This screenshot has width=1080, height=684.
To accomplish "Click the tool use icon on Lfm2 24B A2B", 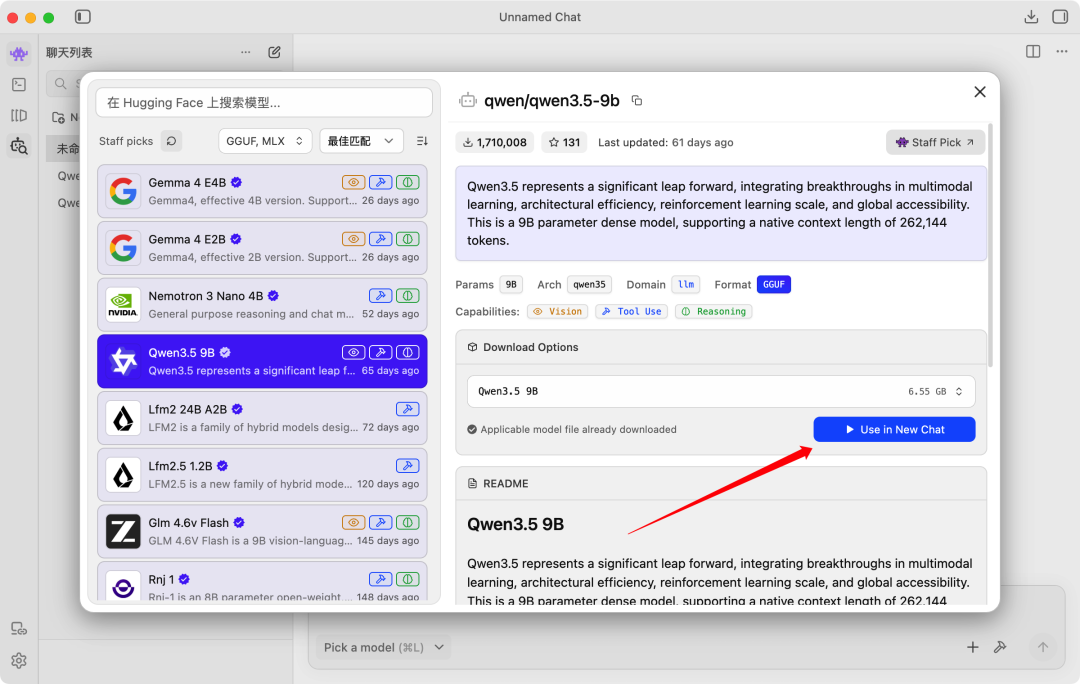I will tap(408, 409).
